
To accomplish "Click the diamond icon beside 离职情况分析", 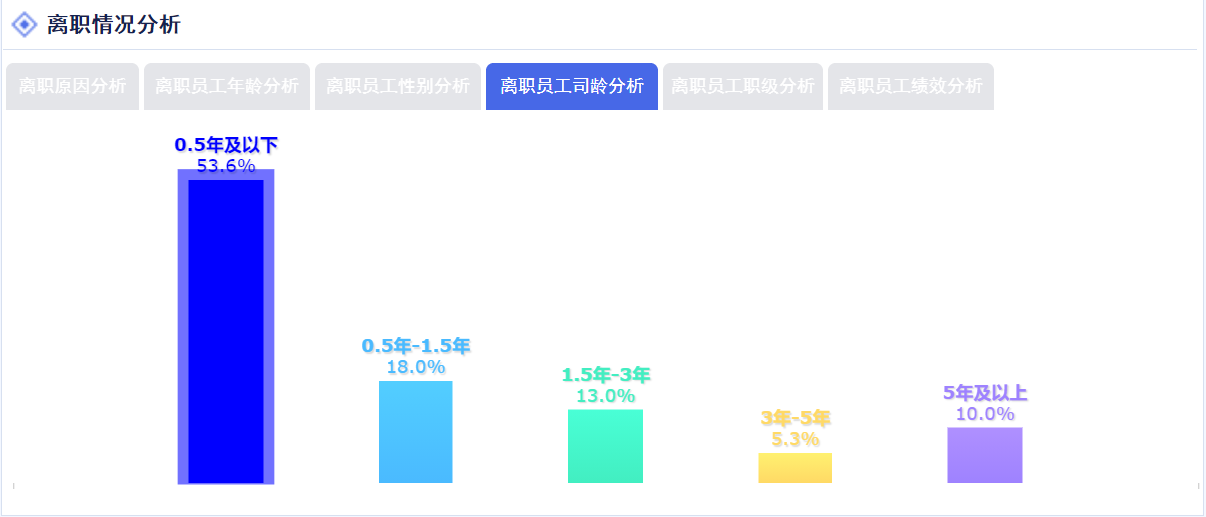I will pos(24,25).
